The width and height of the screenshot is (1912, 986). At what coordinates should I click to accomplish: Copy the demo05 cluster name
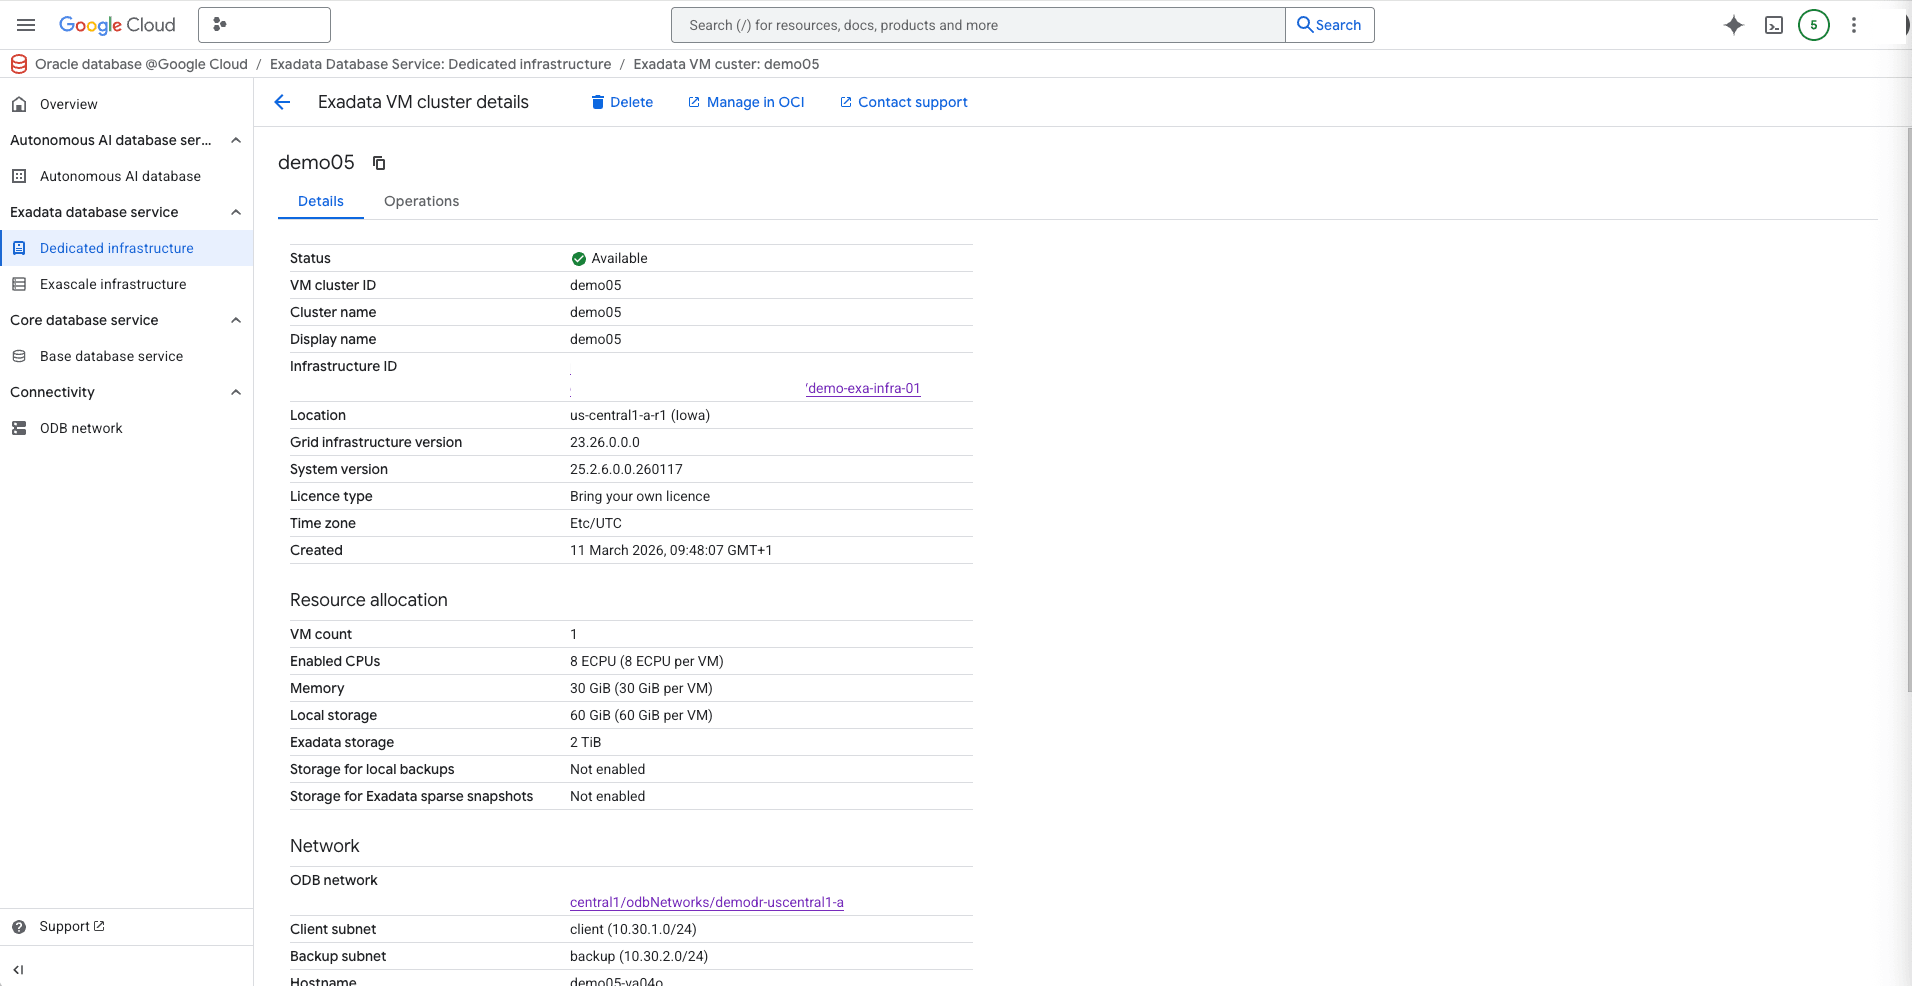coord(377,162)
